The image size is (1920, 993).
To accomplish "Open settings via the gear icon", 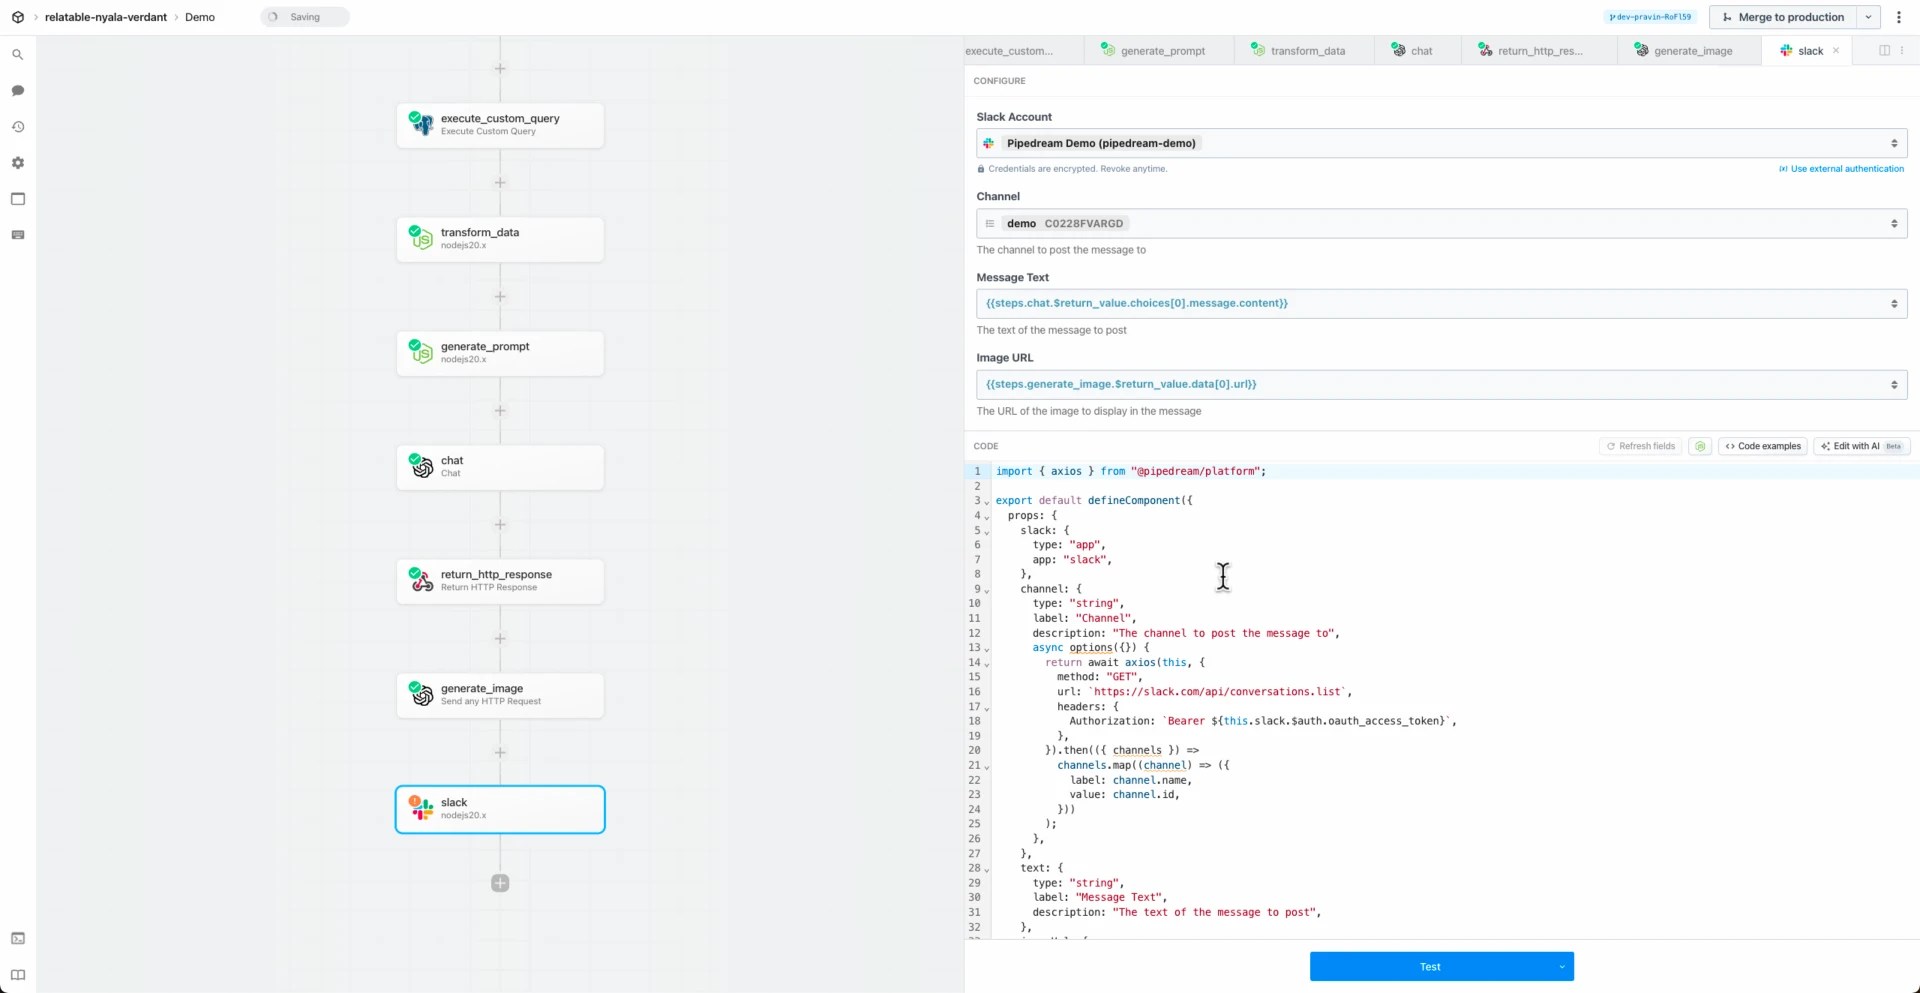I will 17,162.
